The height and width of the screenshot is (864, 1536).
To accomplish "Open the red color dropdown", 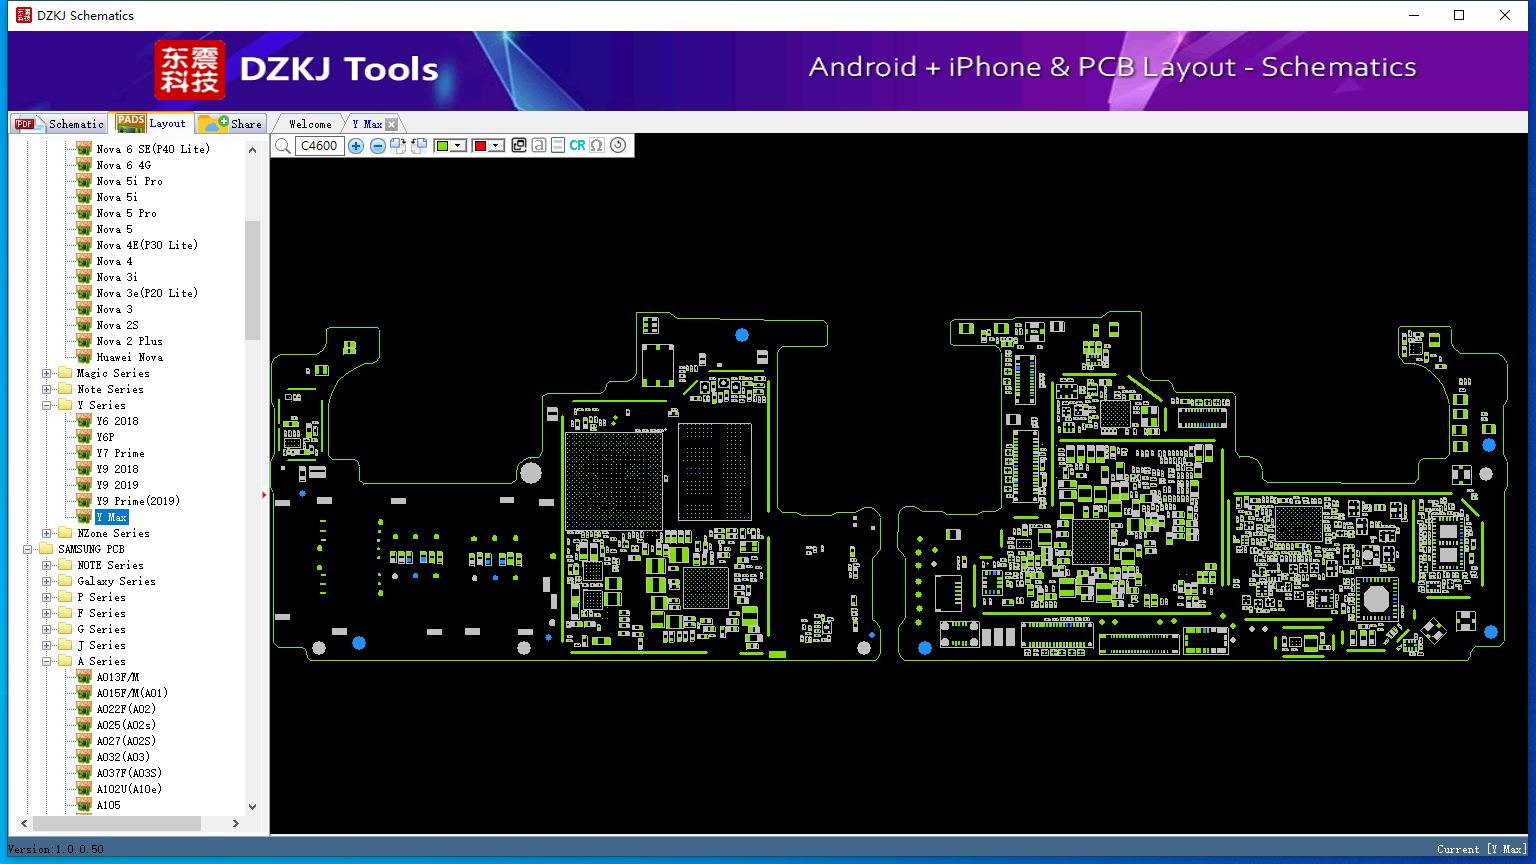I will tap(497, 146).
